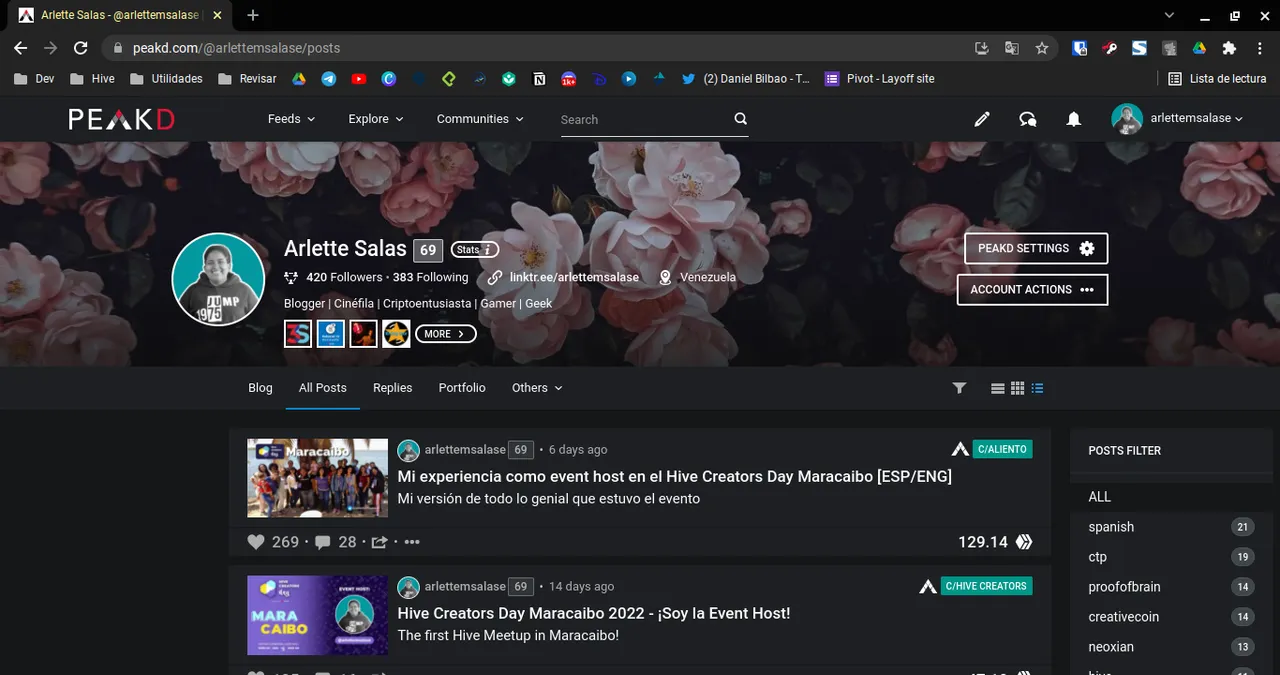Open the three-dot menu on first post
The height and width of the screenshot is (675, 1280).
tap(412, 542)
